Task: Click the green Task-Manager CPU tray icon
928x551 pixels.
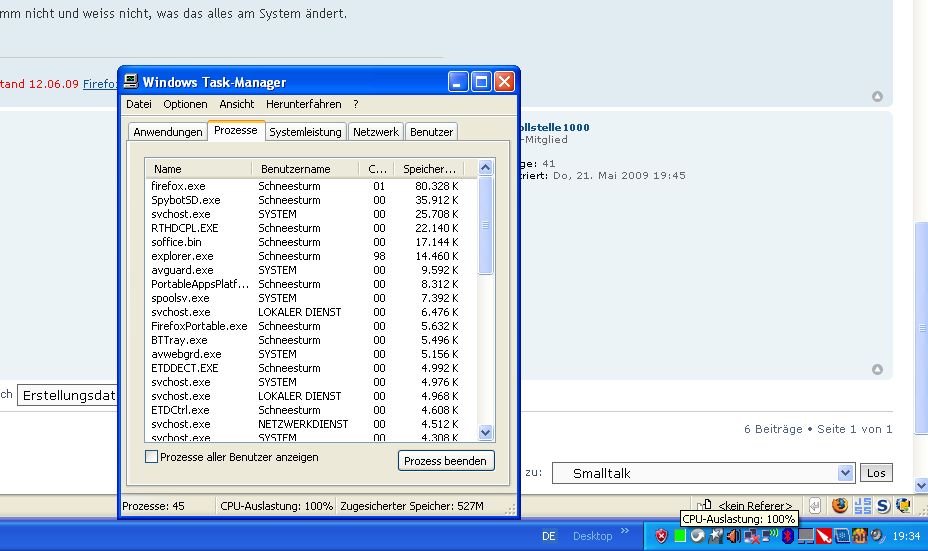Action: click(x=679, y=536)
